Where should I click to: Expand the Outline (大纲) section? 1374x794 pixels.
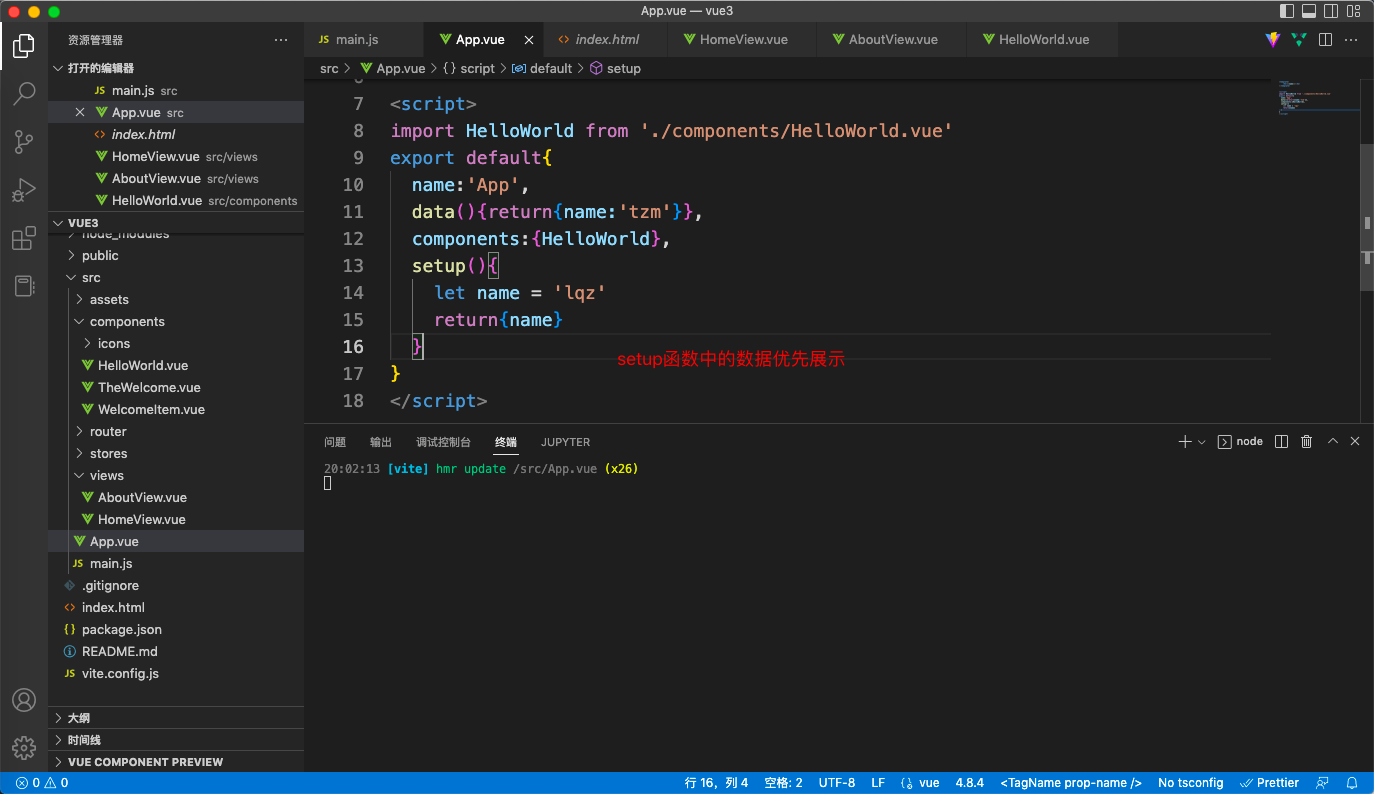point(175,718)
